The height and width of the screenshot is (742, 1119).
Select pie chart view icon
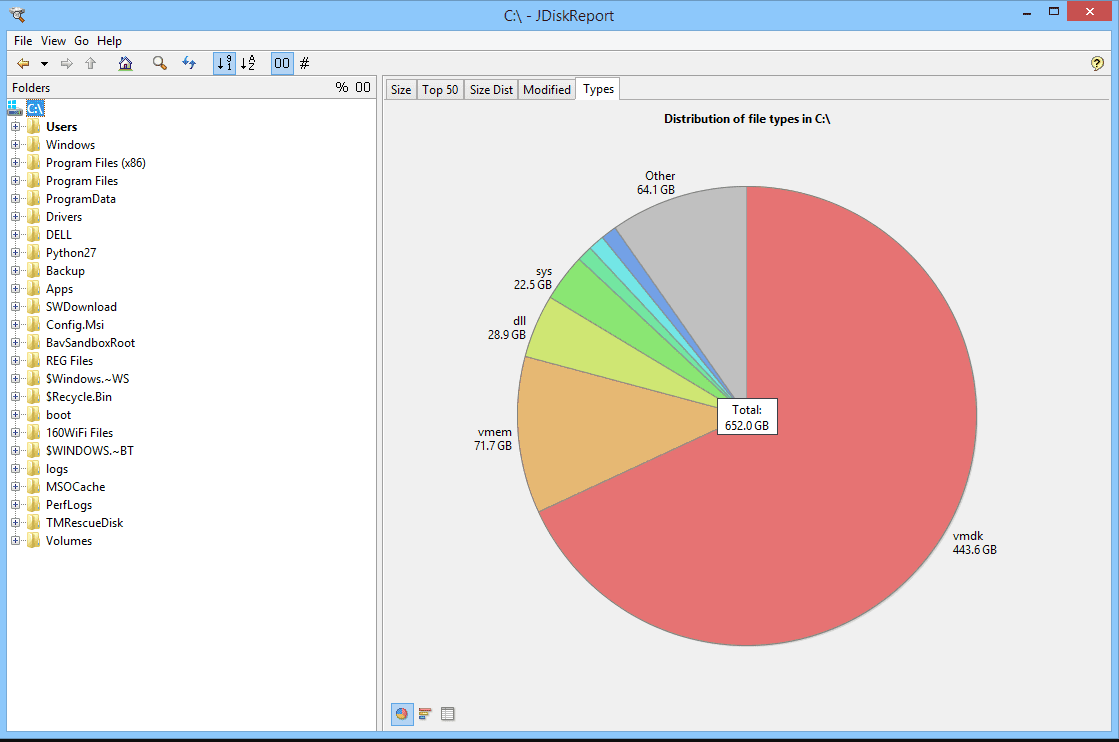pyautogui.click(x=402, y=713)
